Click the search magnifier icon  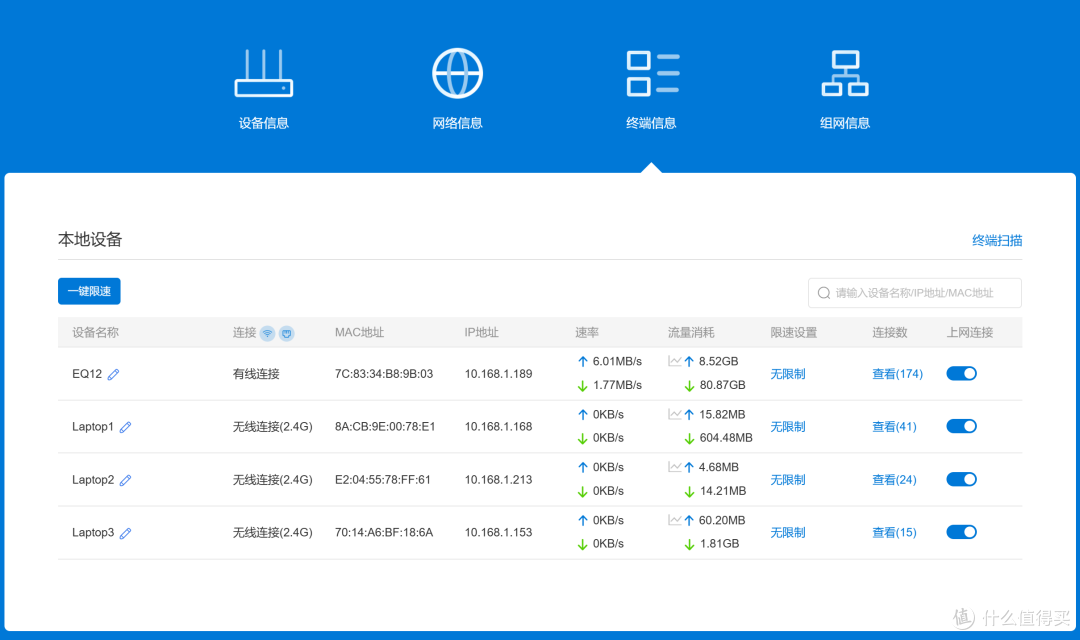pos(824,293)
